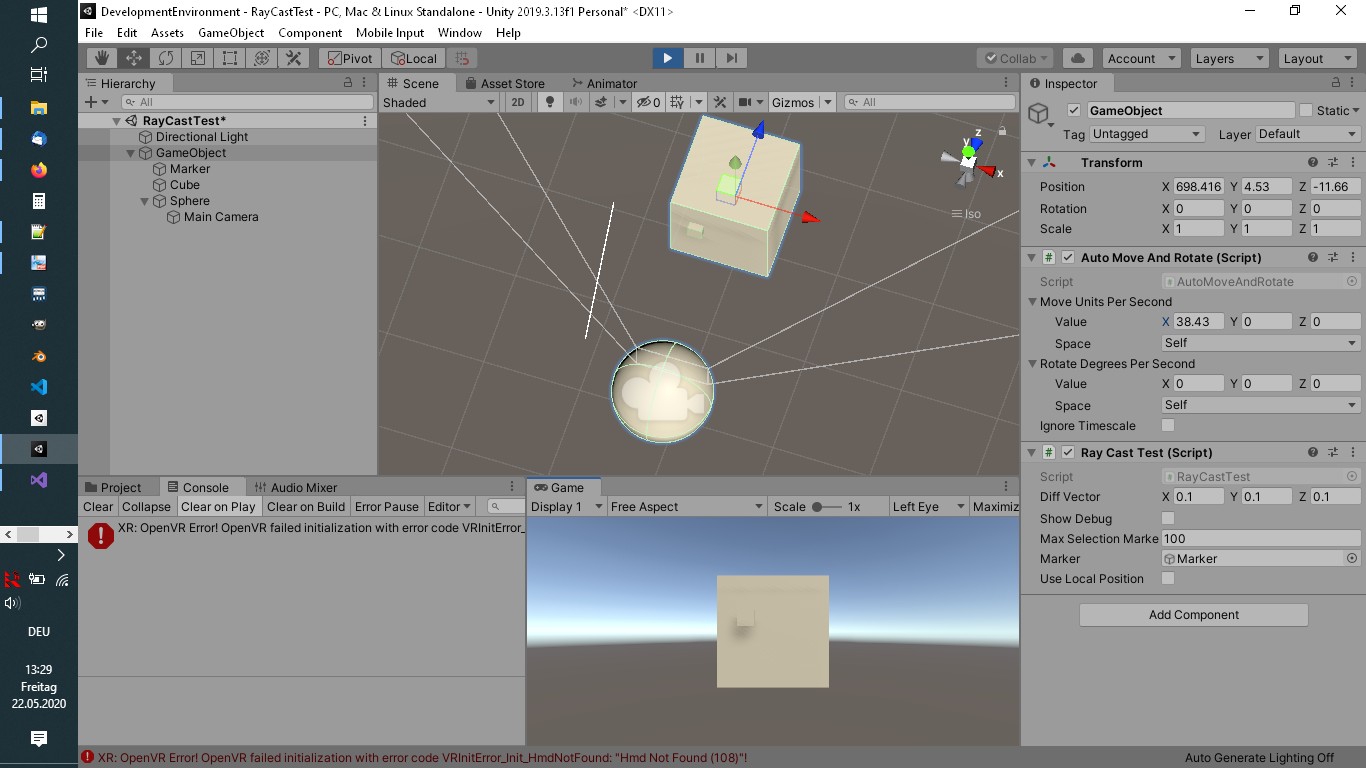Select the Scale tool
Screen dimensions: 1366x768
coord(197,57)
